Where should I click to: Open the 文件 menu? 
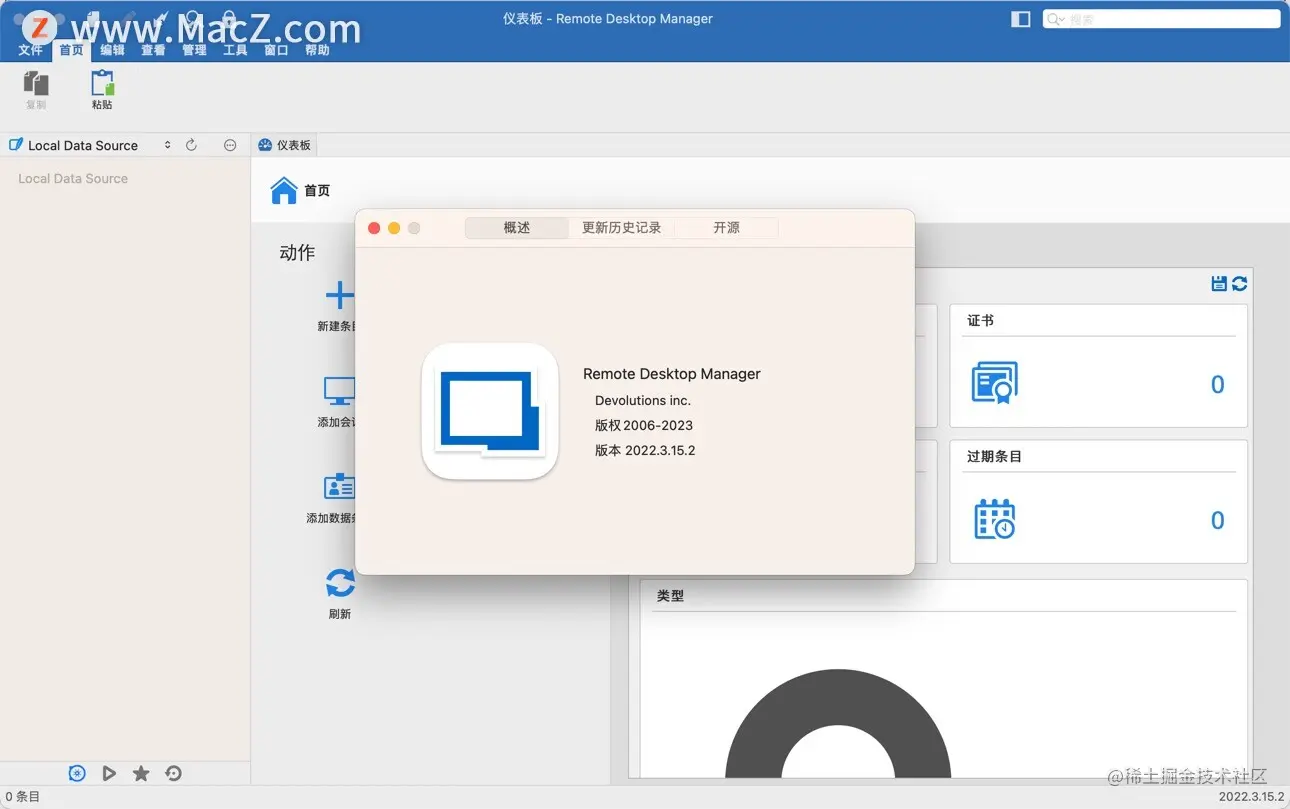[31, 50]
